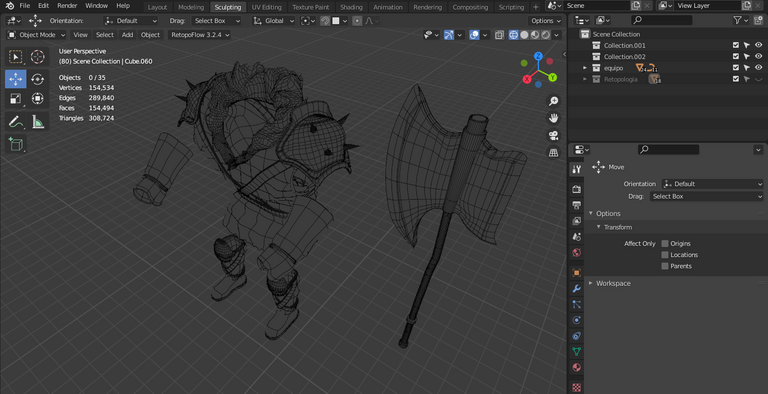Switch to the Modeling workspace tab

pyautogui.click(x=191, y=7)
